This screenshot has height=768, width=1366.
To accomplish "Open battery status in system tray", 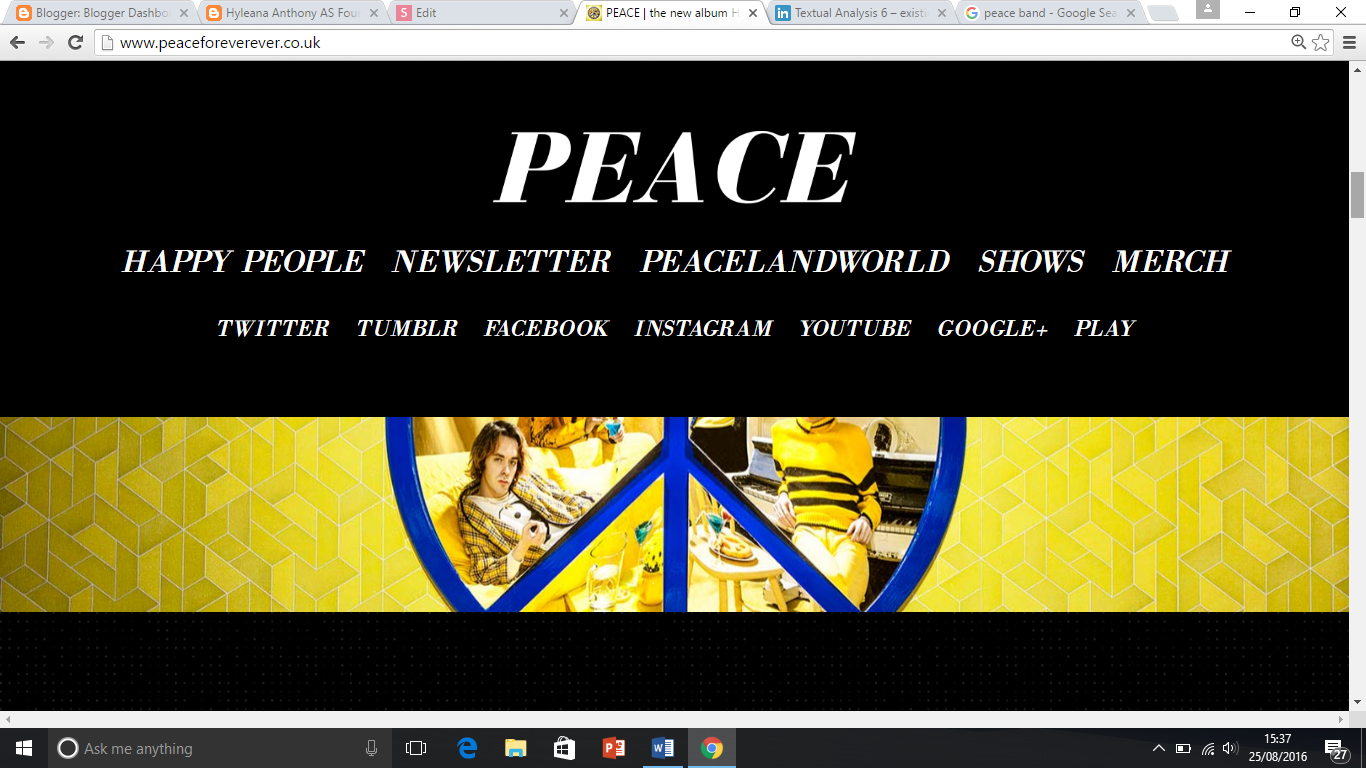I will tap(1183, 748).
